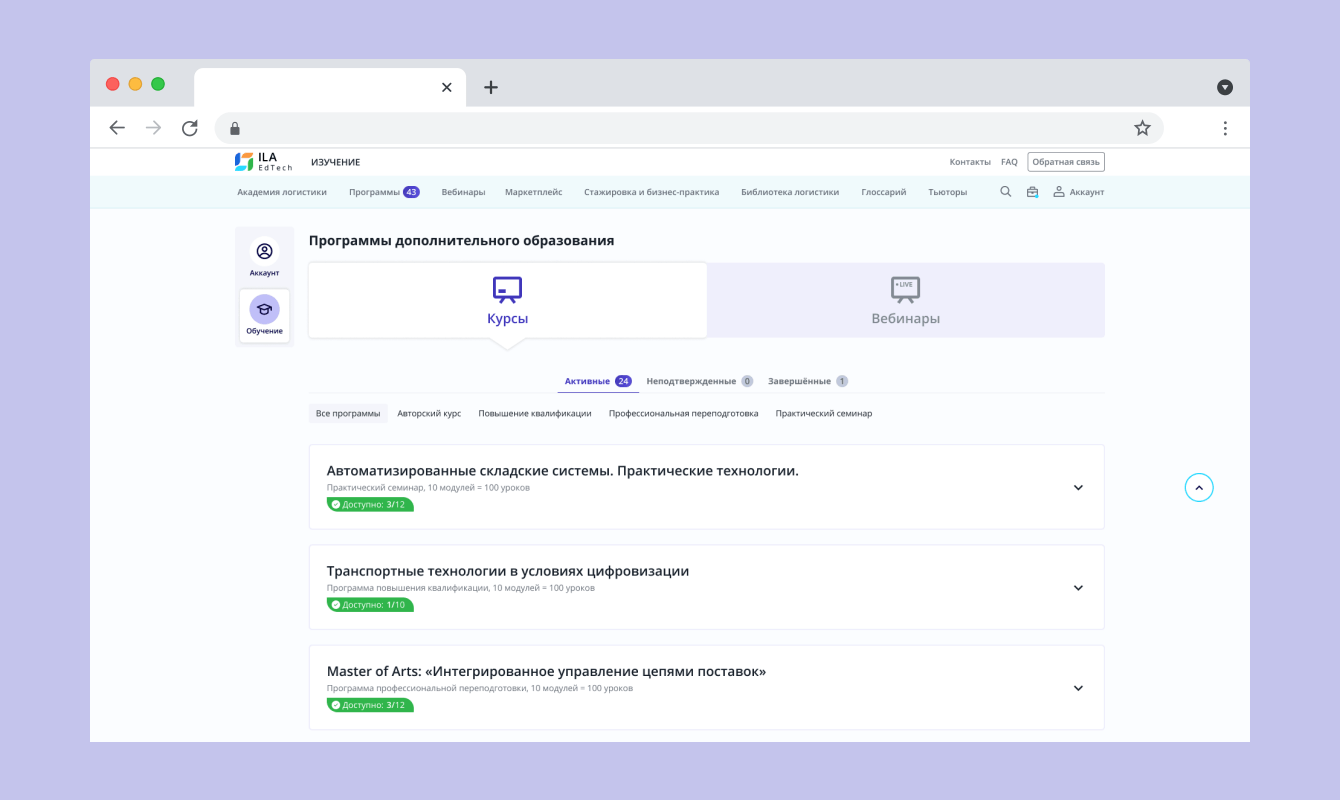This screenshot has height=800, width=1340.
Task: Open the Аккаунт user menu in navbar
Action: tap(1078, 192)
